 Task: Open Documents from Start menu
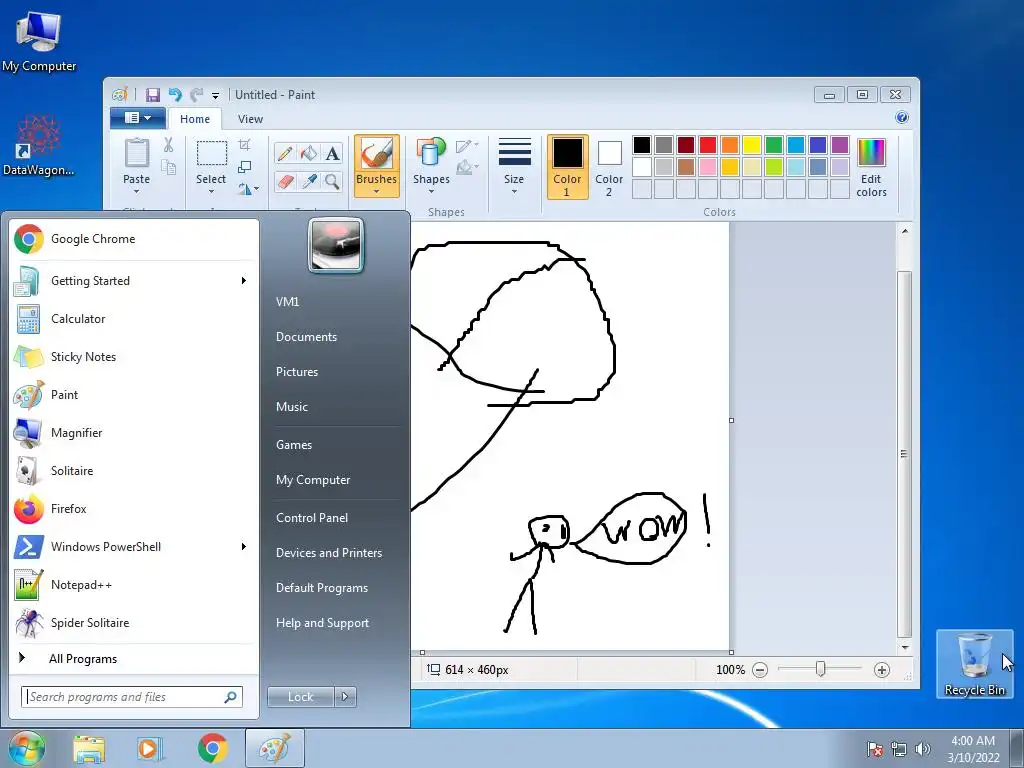click(x=306, y=337)
